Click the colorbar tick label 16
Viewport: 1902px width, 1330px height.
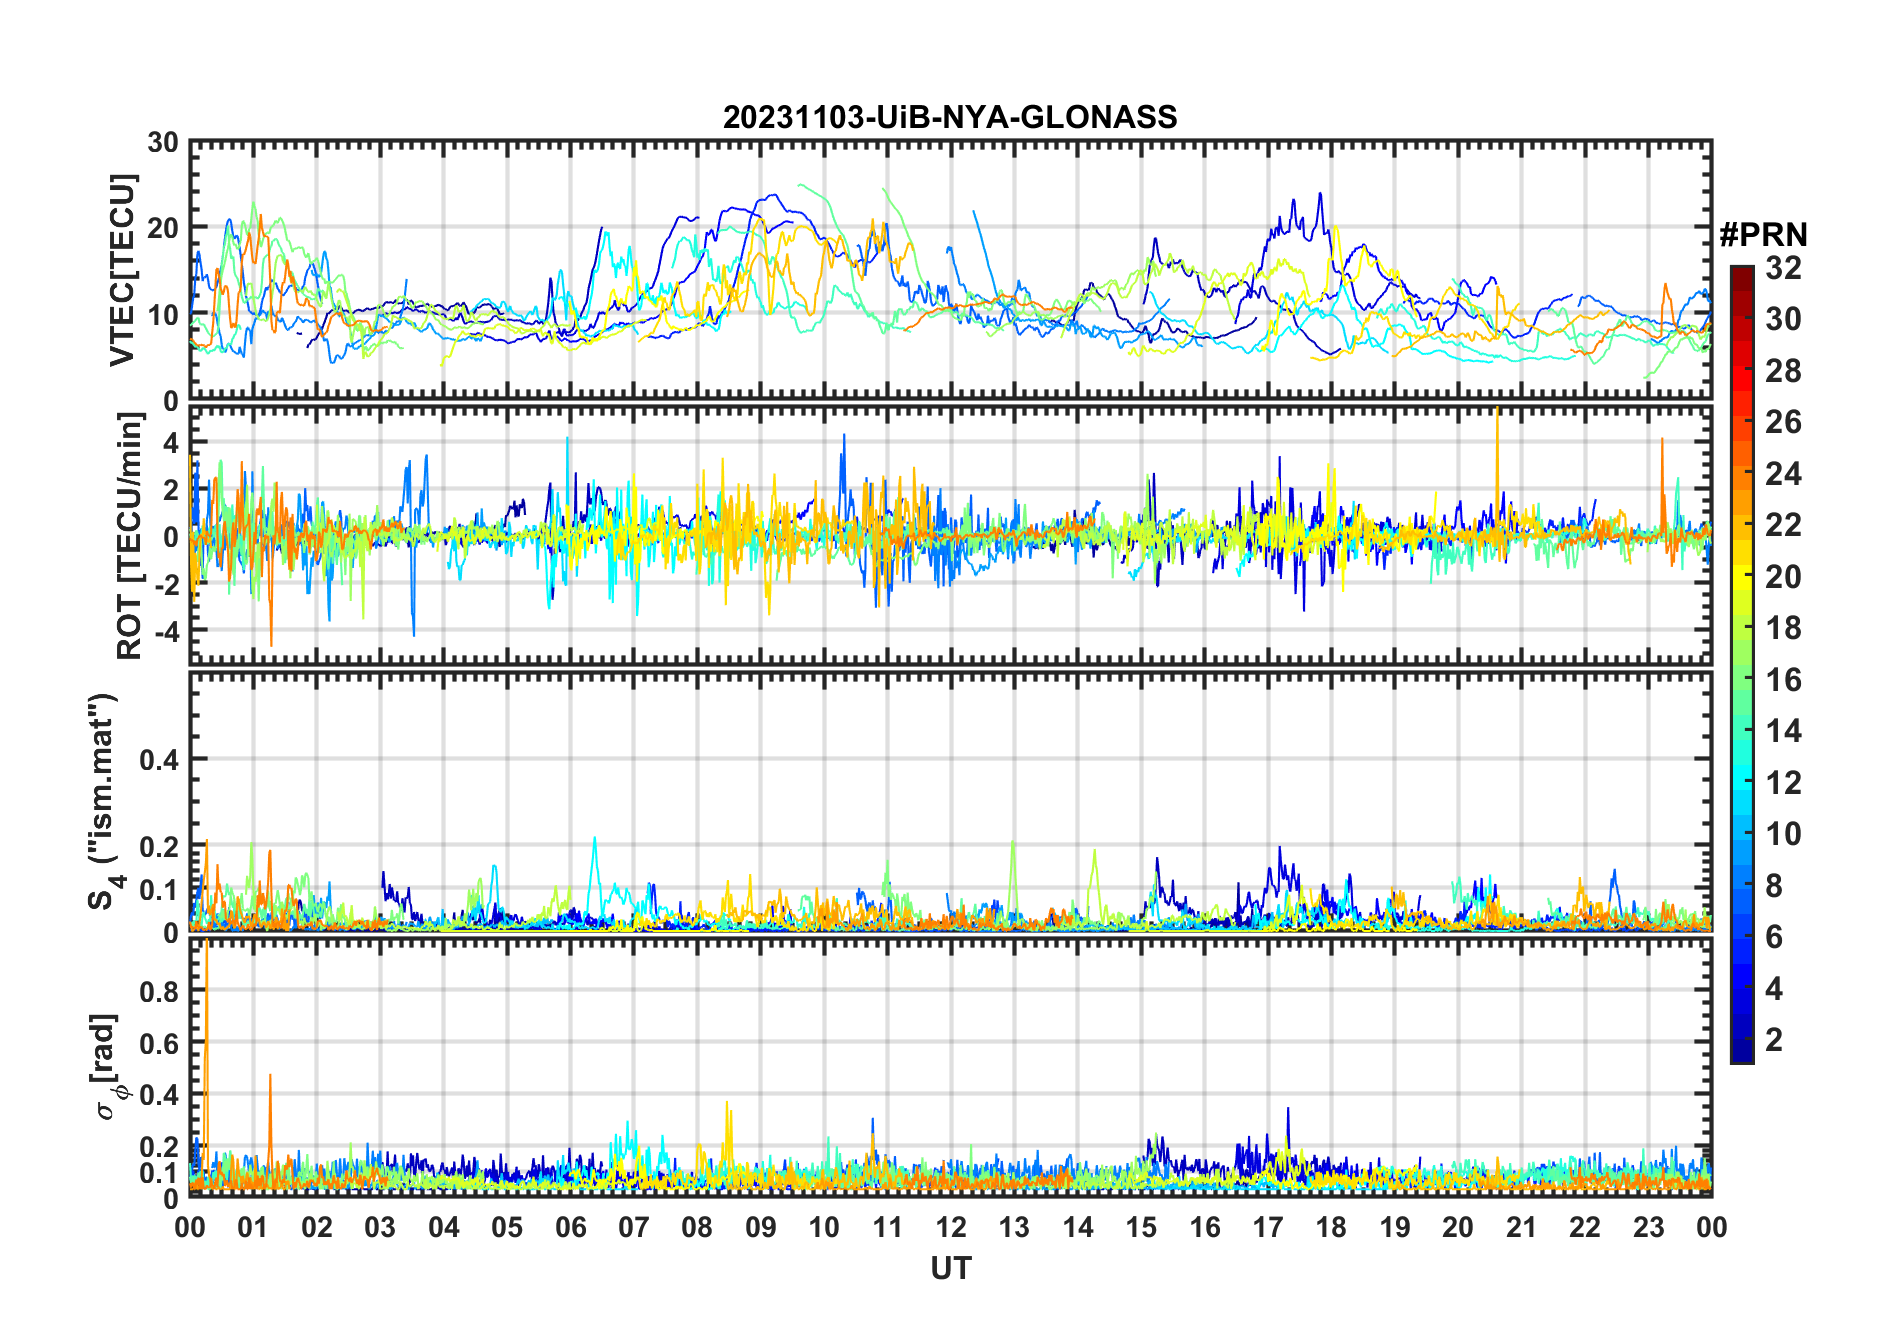[x=1783, y=680]
